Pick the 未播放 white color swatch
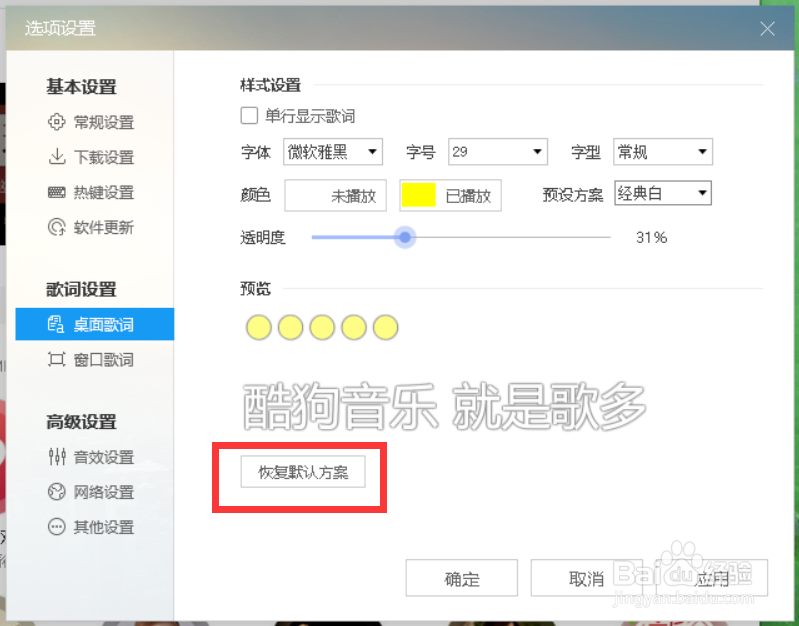The height and width of the screenshot is (626, 799). tap(335, 195)
